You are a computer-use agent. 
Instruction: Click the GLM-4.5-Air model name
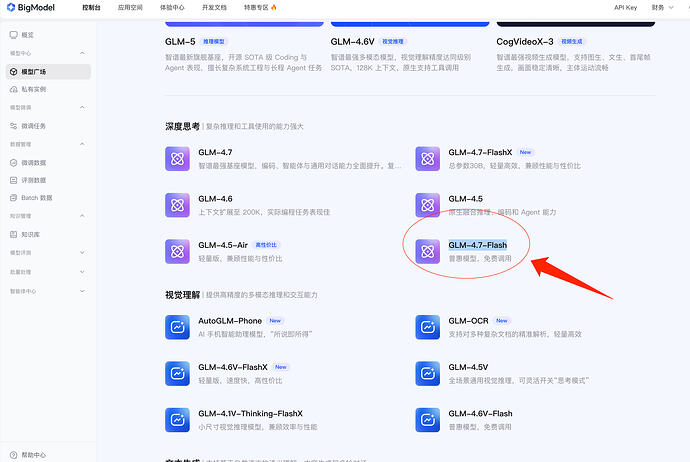[223, 245]
